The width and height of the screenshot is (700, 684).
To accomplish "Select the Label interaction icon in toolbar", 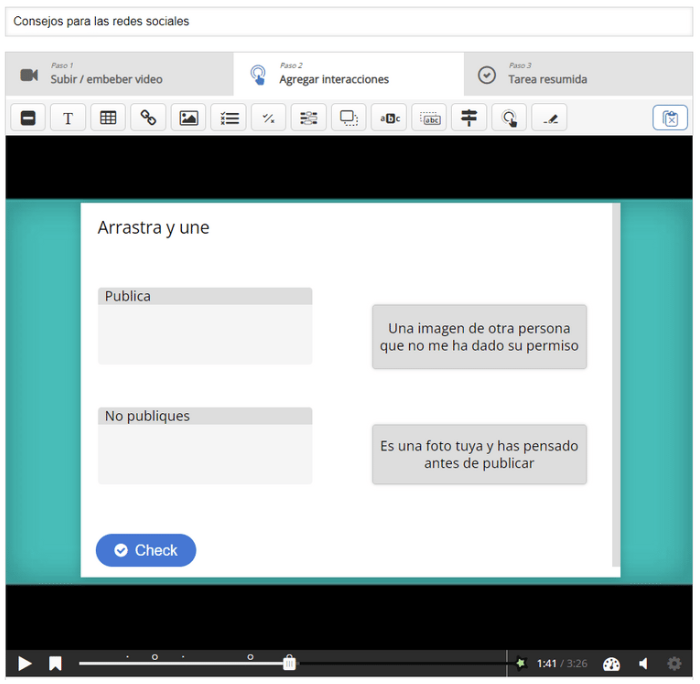I will [x=28, y=118].
